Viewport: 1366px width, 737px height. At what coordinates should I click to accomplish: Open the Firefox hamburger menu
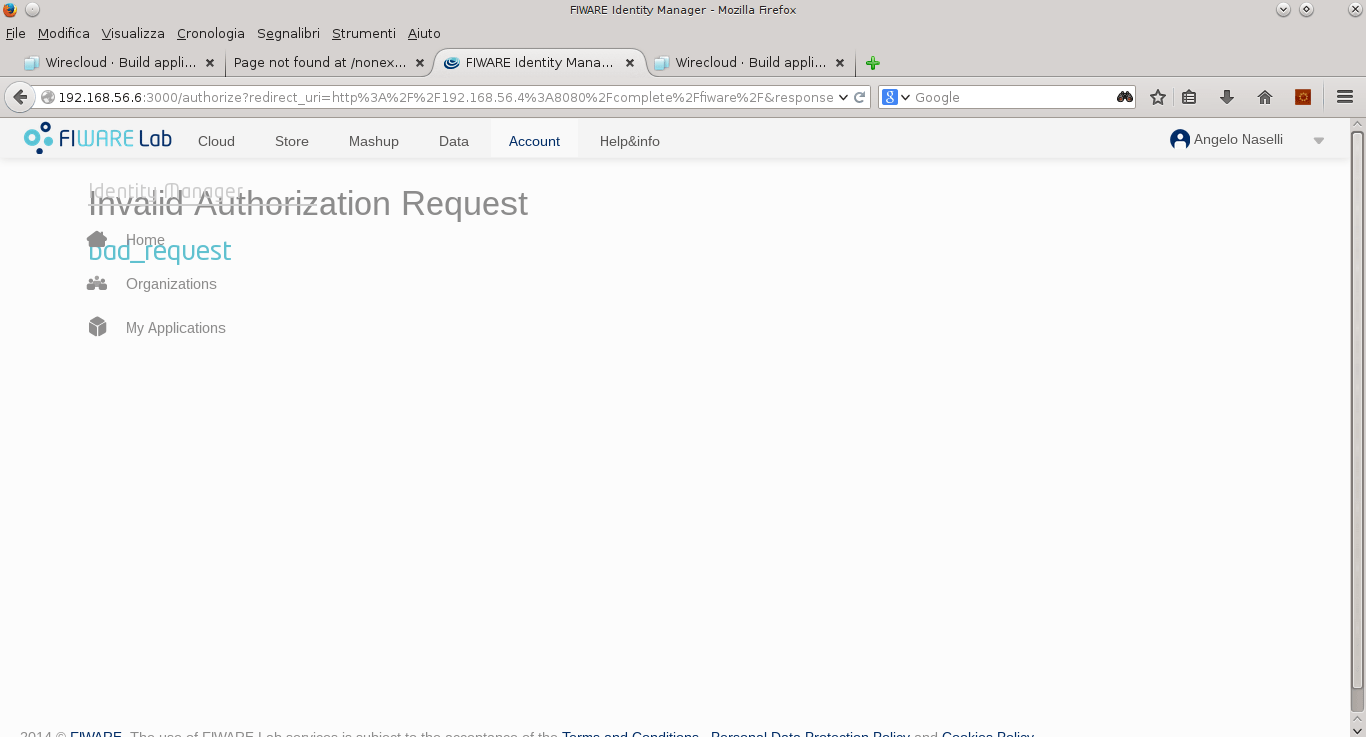tap(1345, 97)
